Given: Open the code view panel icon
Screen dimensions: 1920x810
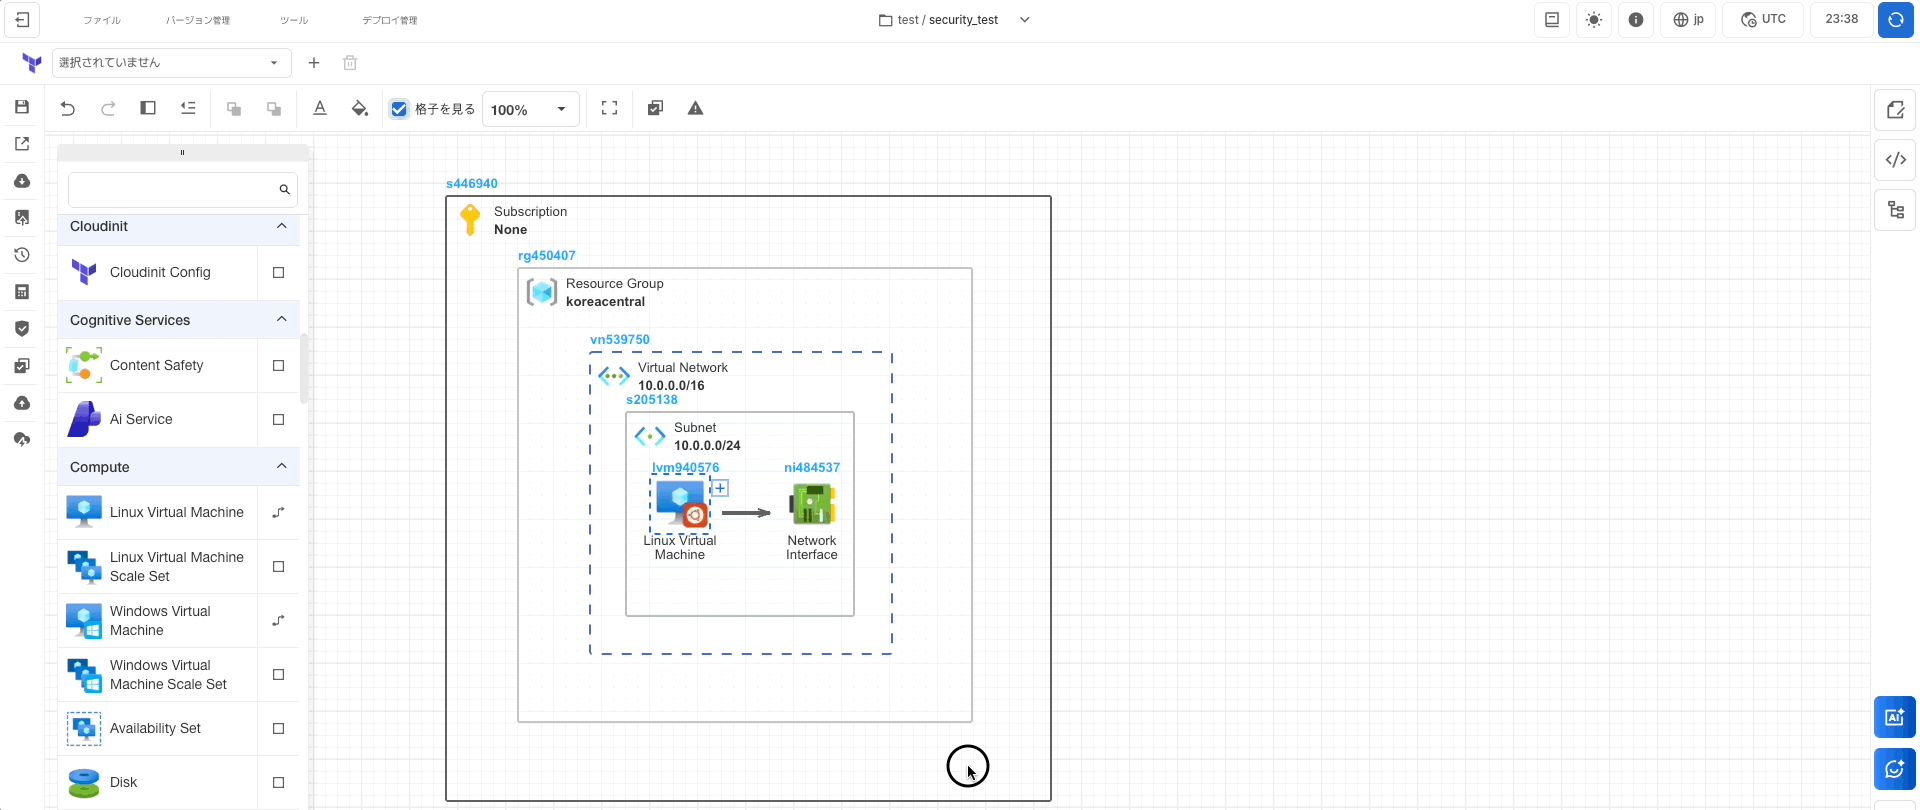Looking at the screenshot, I should [1895, 160].
